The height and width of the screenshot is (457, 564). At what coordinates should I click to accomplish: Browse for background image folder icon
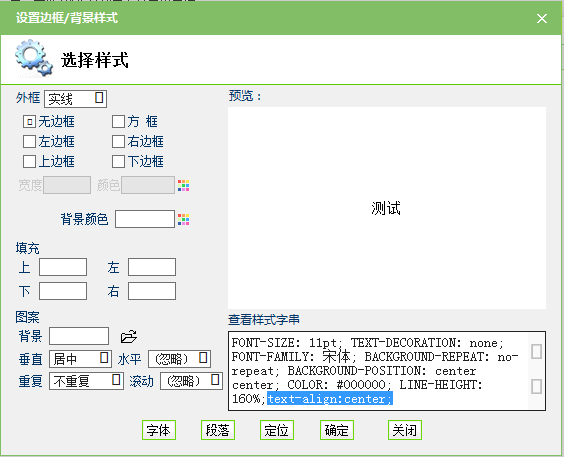[128, 337]
